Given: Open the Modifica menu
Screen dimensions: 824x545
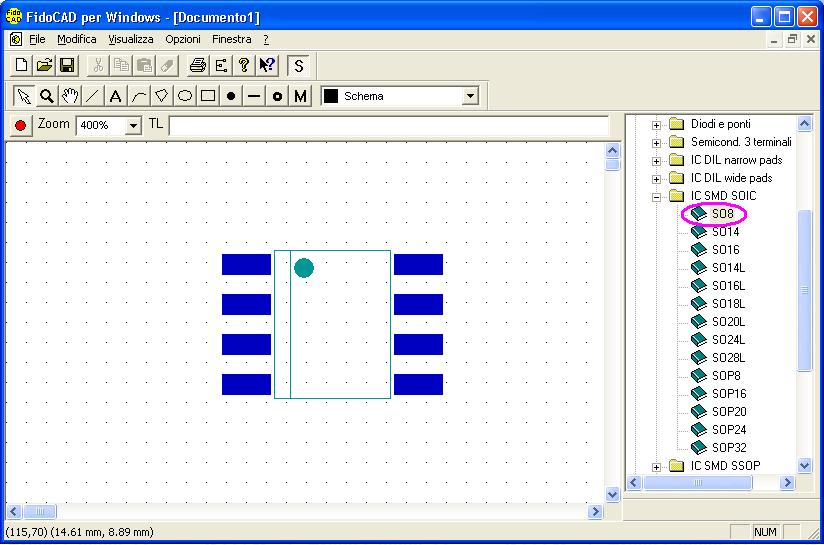Looking at the screenshot, I should click(x=77, y=39).
